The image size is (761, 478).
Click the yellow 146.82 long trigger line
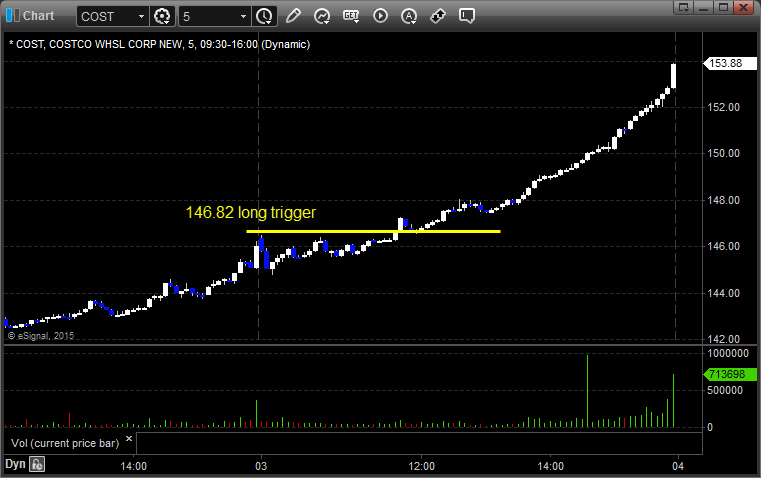373,231
